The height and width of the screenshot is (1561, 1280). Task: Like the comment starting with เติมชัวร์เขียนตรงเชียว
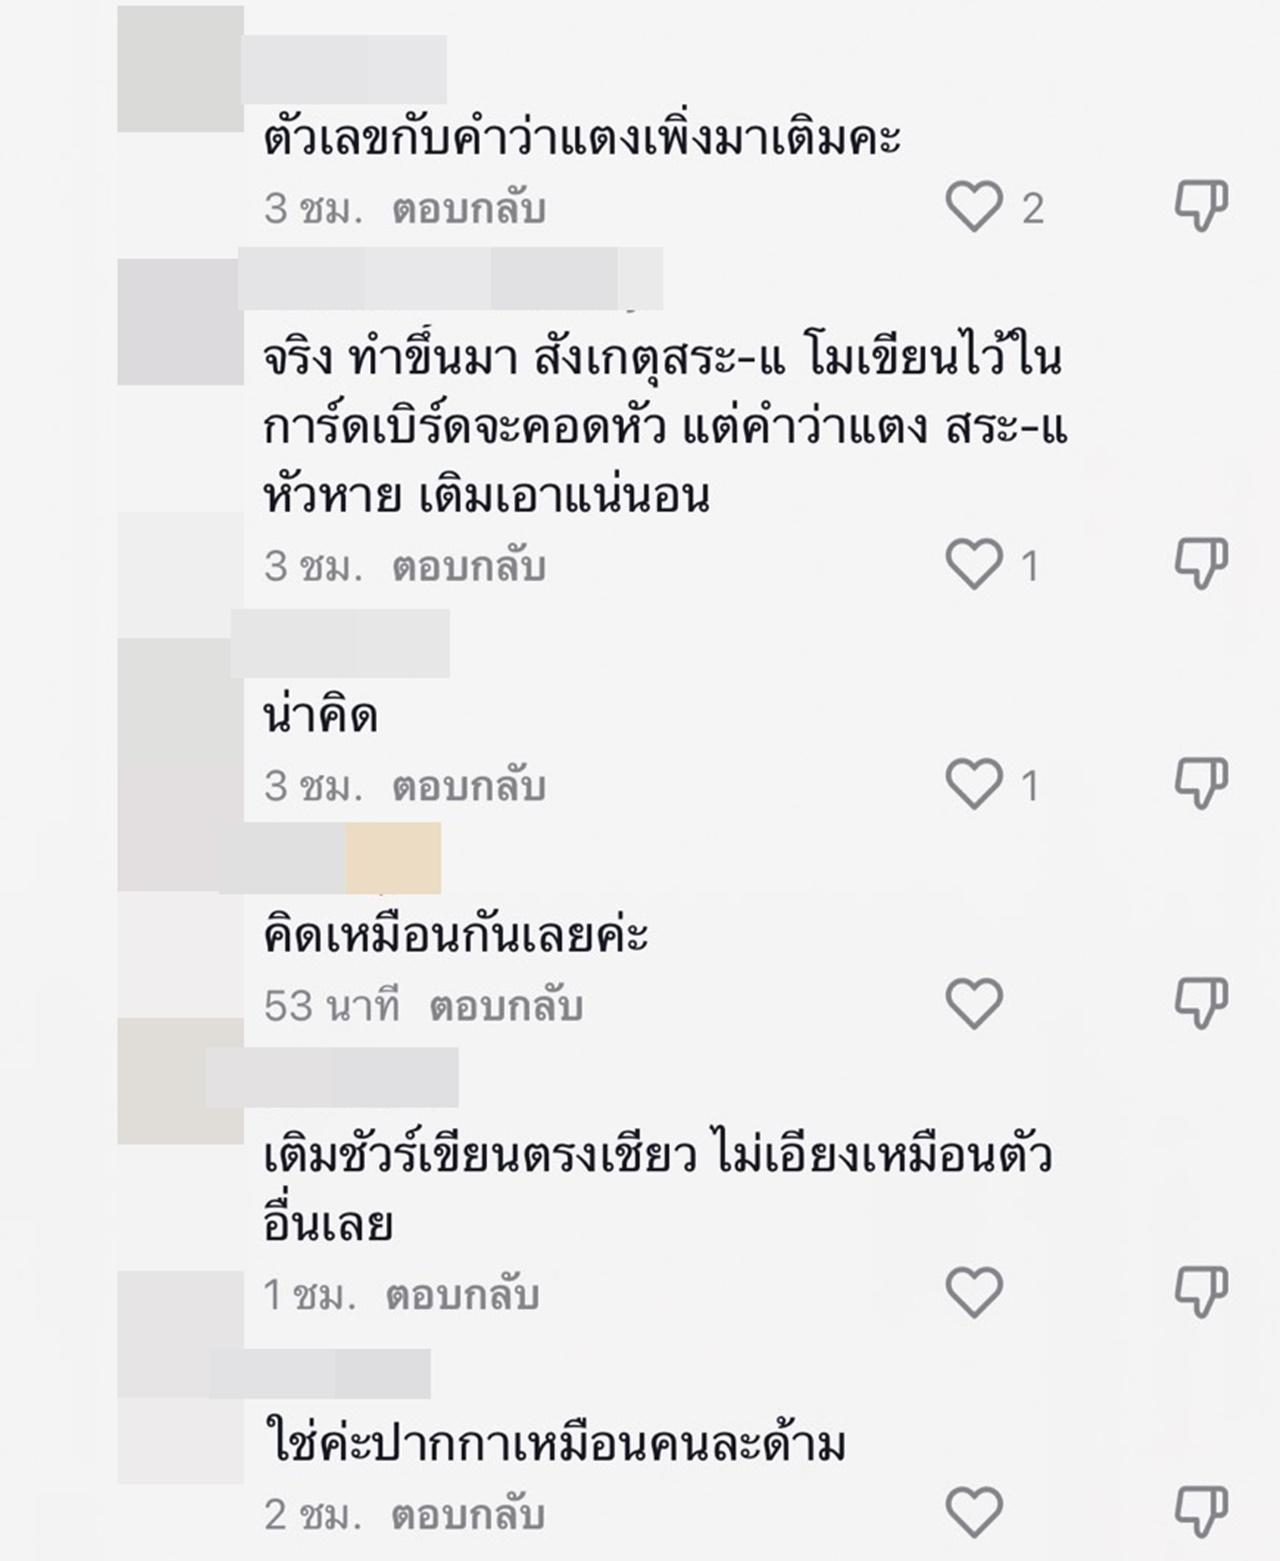pyautogui.click(x=974, y=1293)
